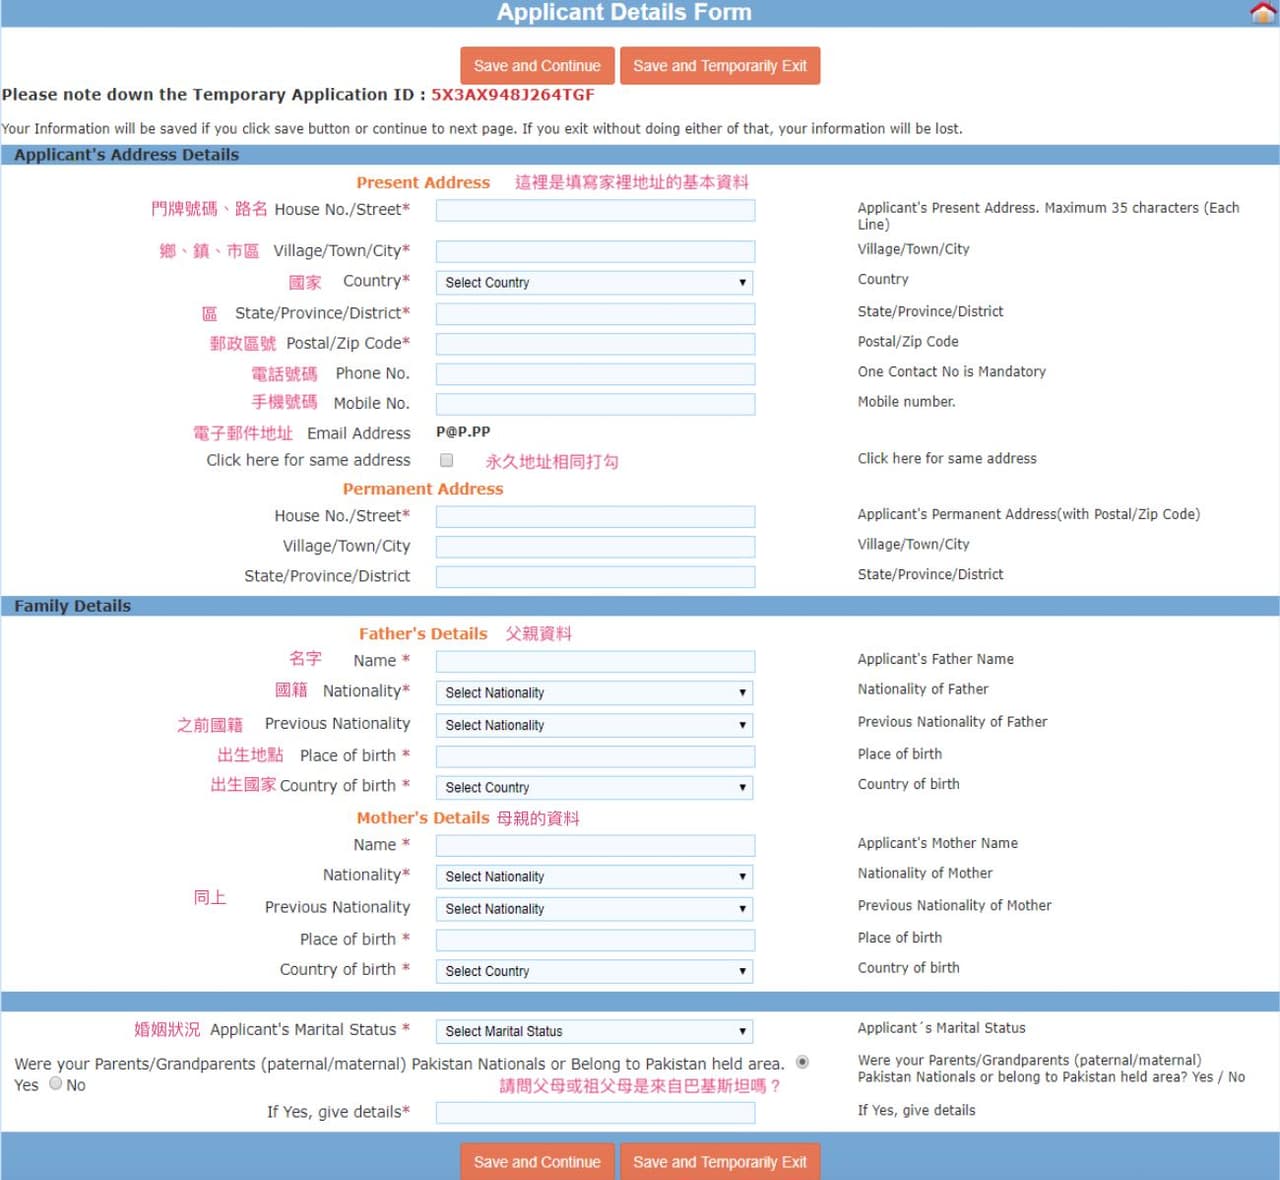The image size is (1280, 1180).
Task: Open Mother's Nationality dropdown
Action: tap(594, 877)
